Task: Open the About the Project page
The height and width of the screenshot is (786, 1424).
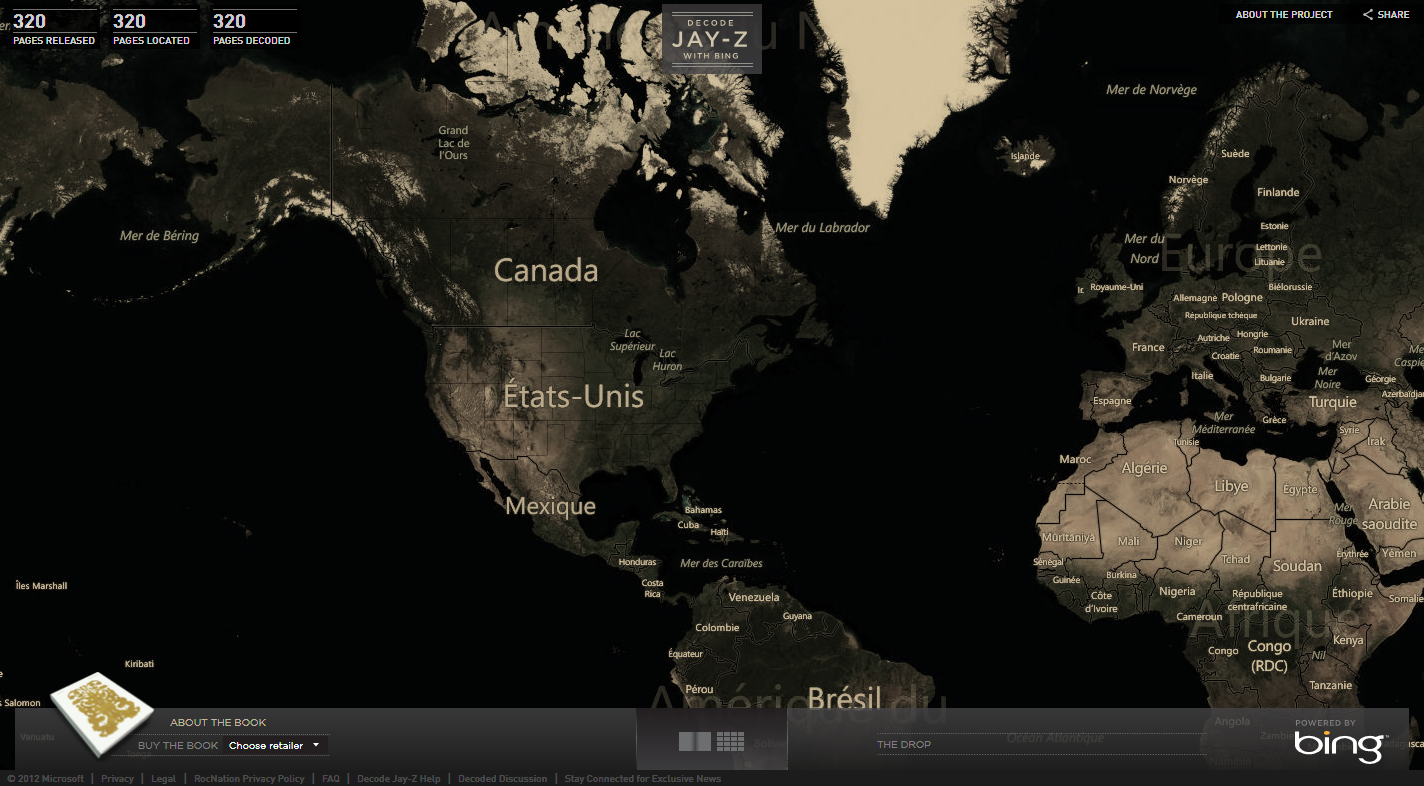Action: click(x=1284, y=15)
